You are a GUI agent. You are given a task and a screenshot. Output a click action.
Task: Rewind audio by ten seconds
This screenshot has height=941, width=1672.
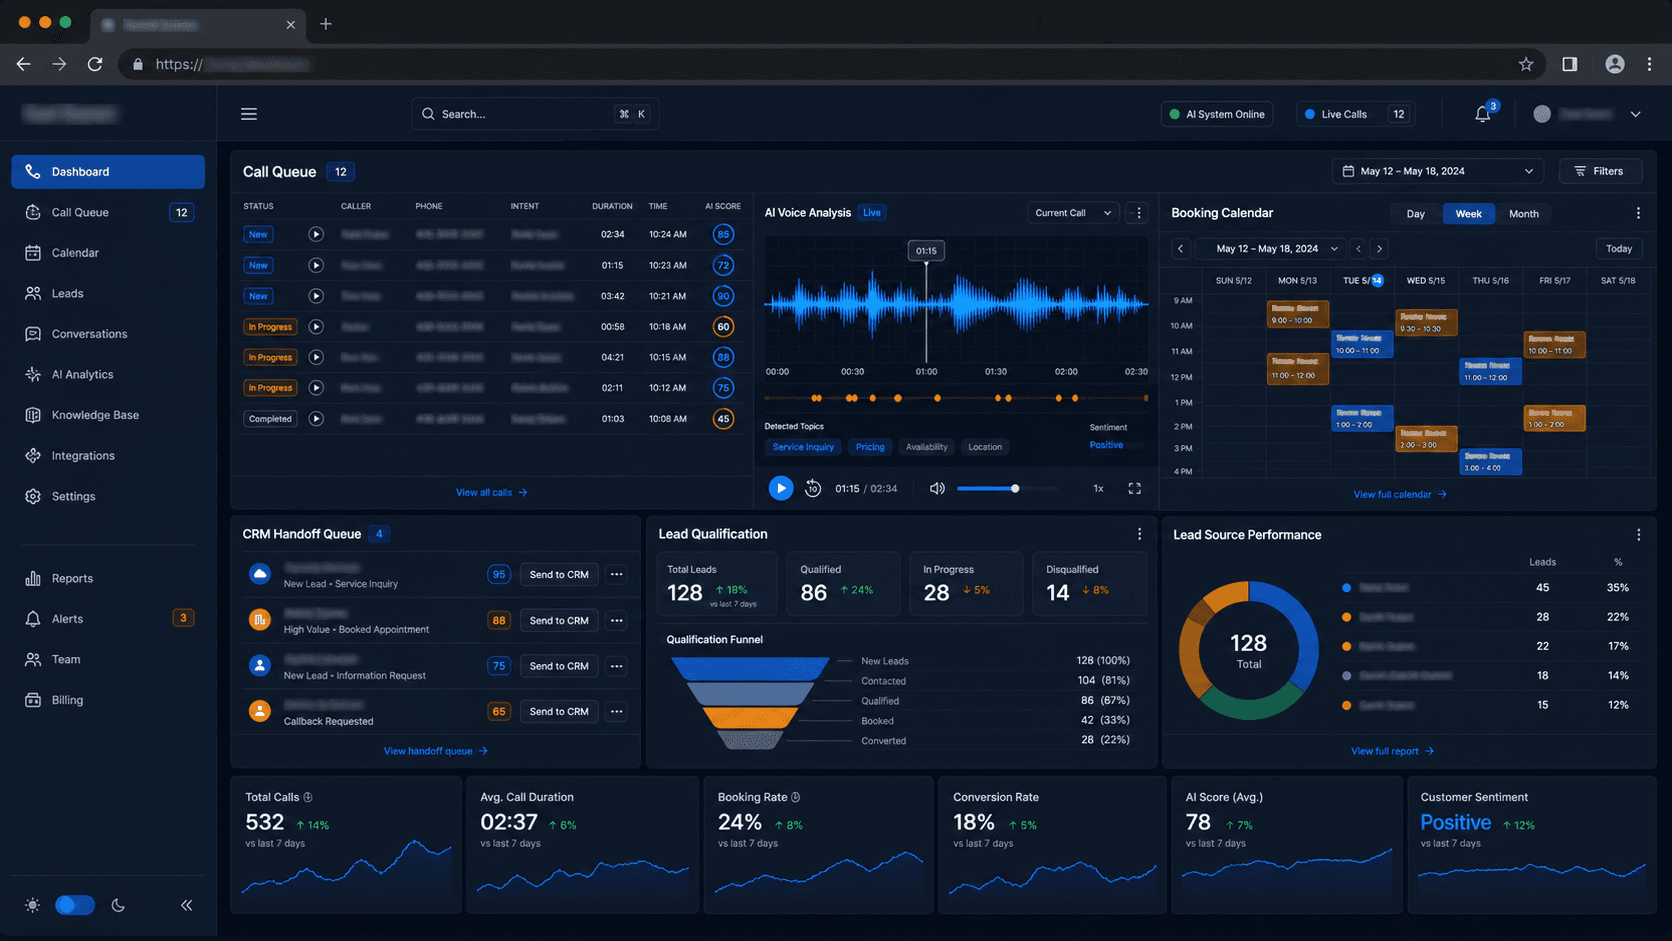coord(813,488)
